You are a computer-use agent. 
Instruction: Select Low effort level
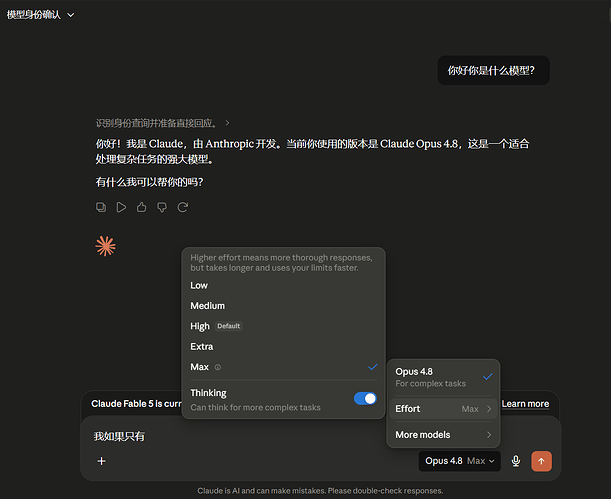coord(283,286)
